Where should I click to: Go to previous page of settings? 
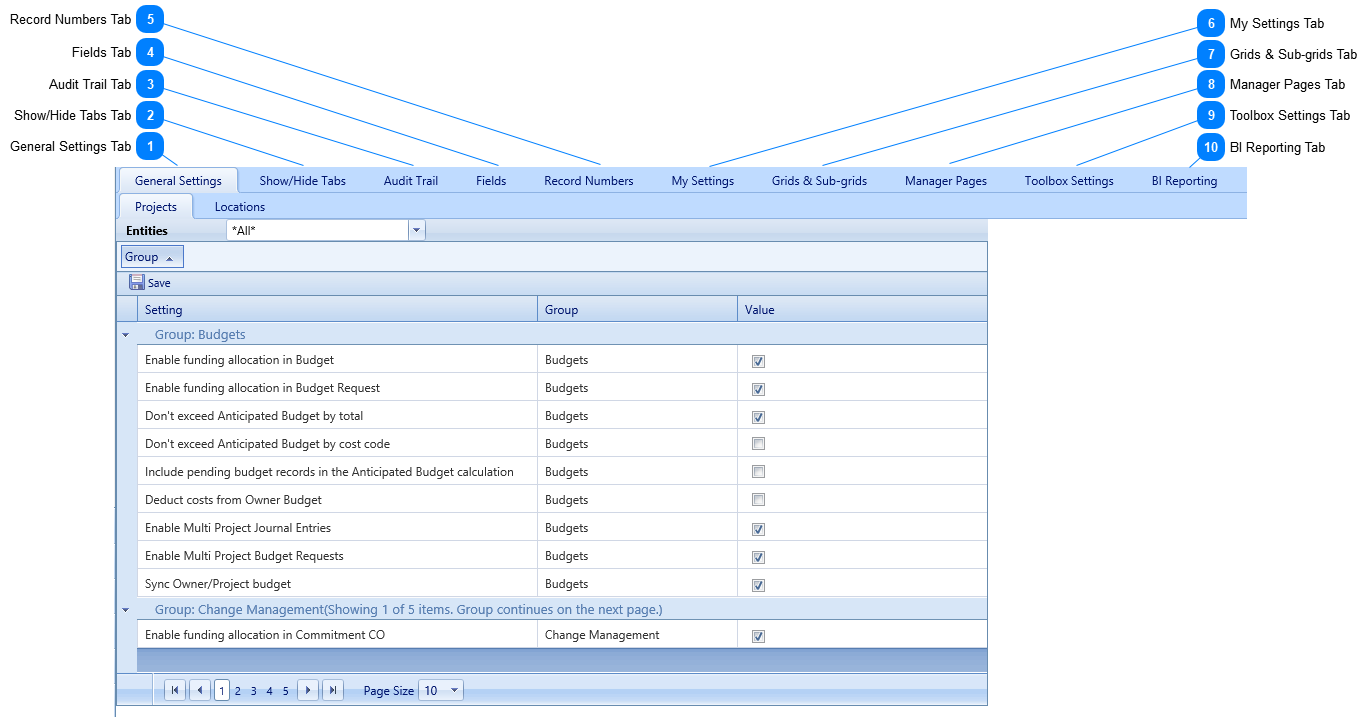(200, 690)
